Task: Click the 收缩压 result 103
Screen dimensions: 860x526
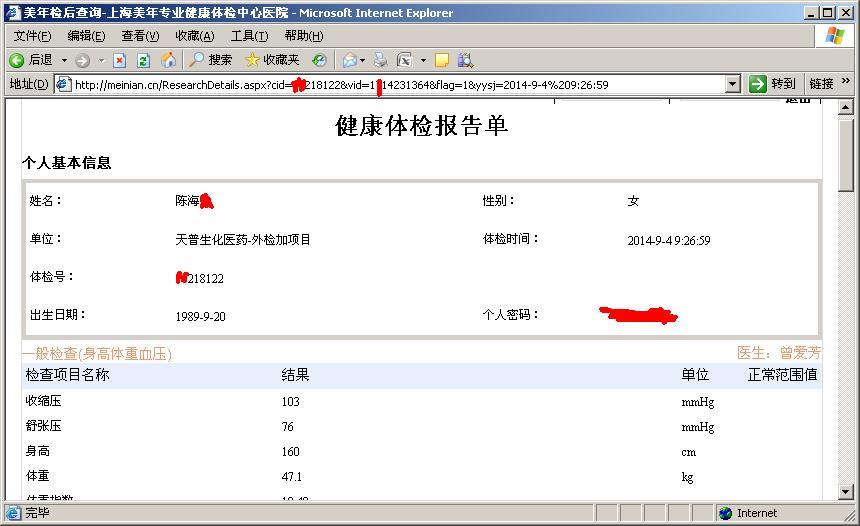Action: (x=291, y=401)
